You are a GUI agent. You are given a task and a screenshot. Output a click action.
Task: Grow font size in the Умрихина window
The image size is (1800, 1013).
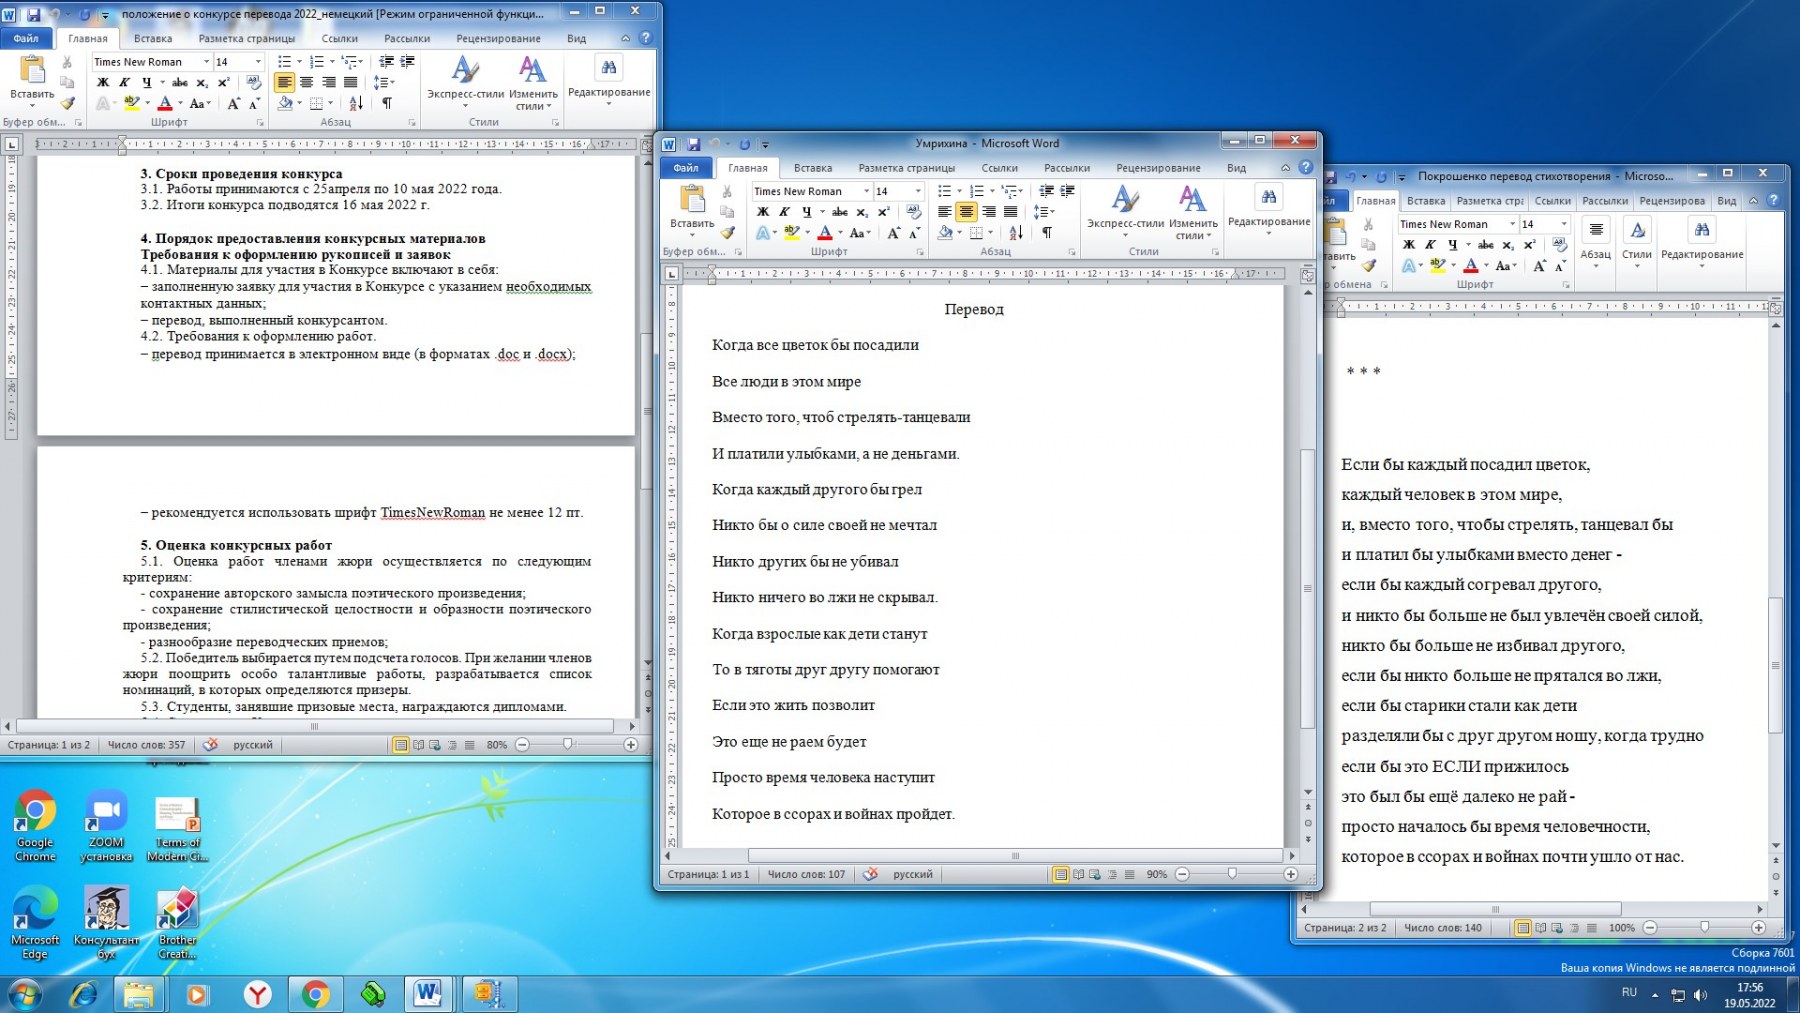[894, 233]
